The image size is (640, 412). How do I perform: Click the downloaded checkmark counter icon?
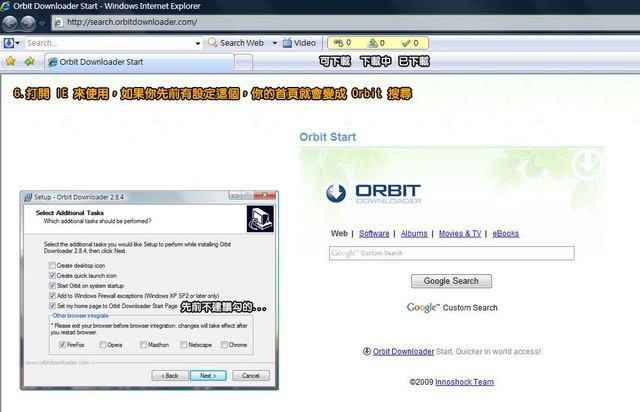(x=406, y=43)
